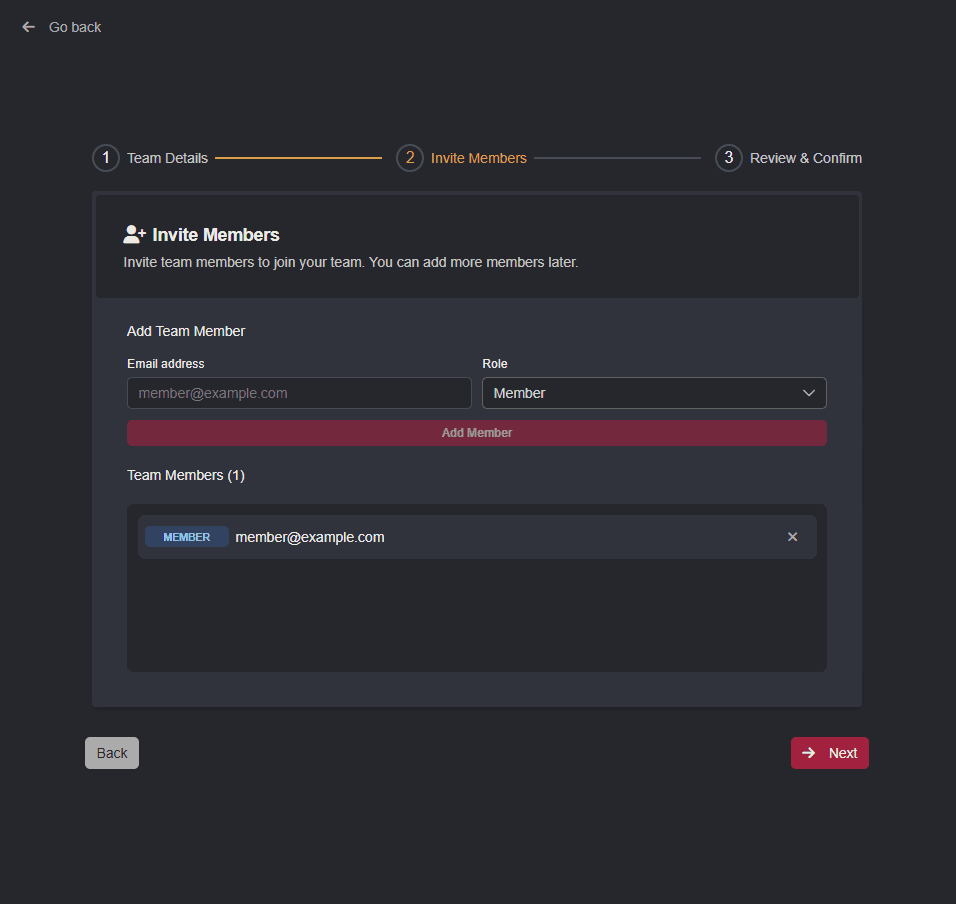Click the orange progress line after Team Details
Screen dimensions: 956x904
pyautogui.click(x=298, y=158)
